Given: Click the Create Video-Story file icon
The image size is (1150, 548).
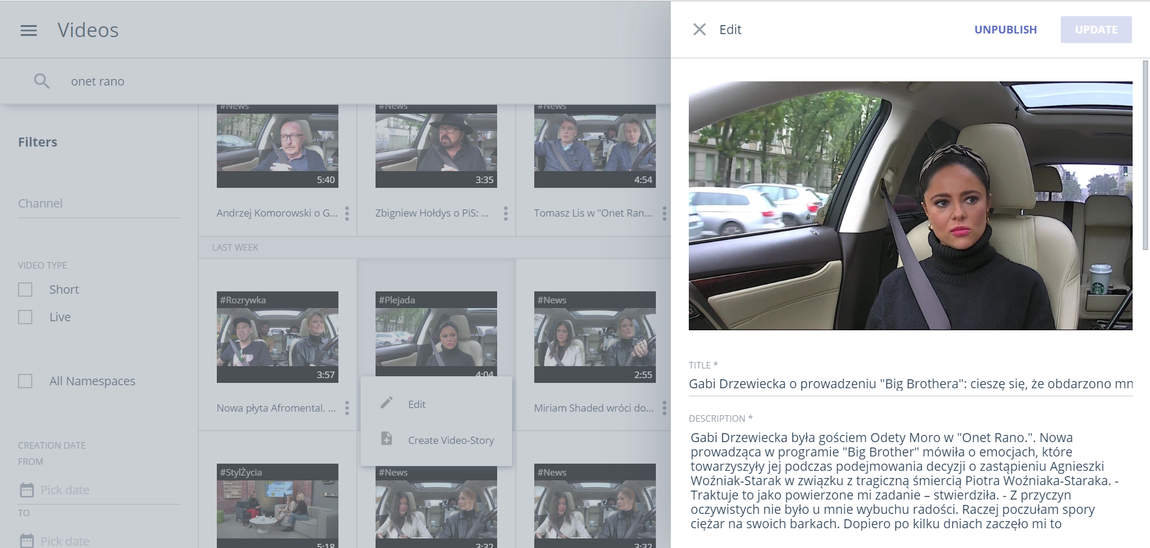Looking at the screenshot, I should coord(387,439).
